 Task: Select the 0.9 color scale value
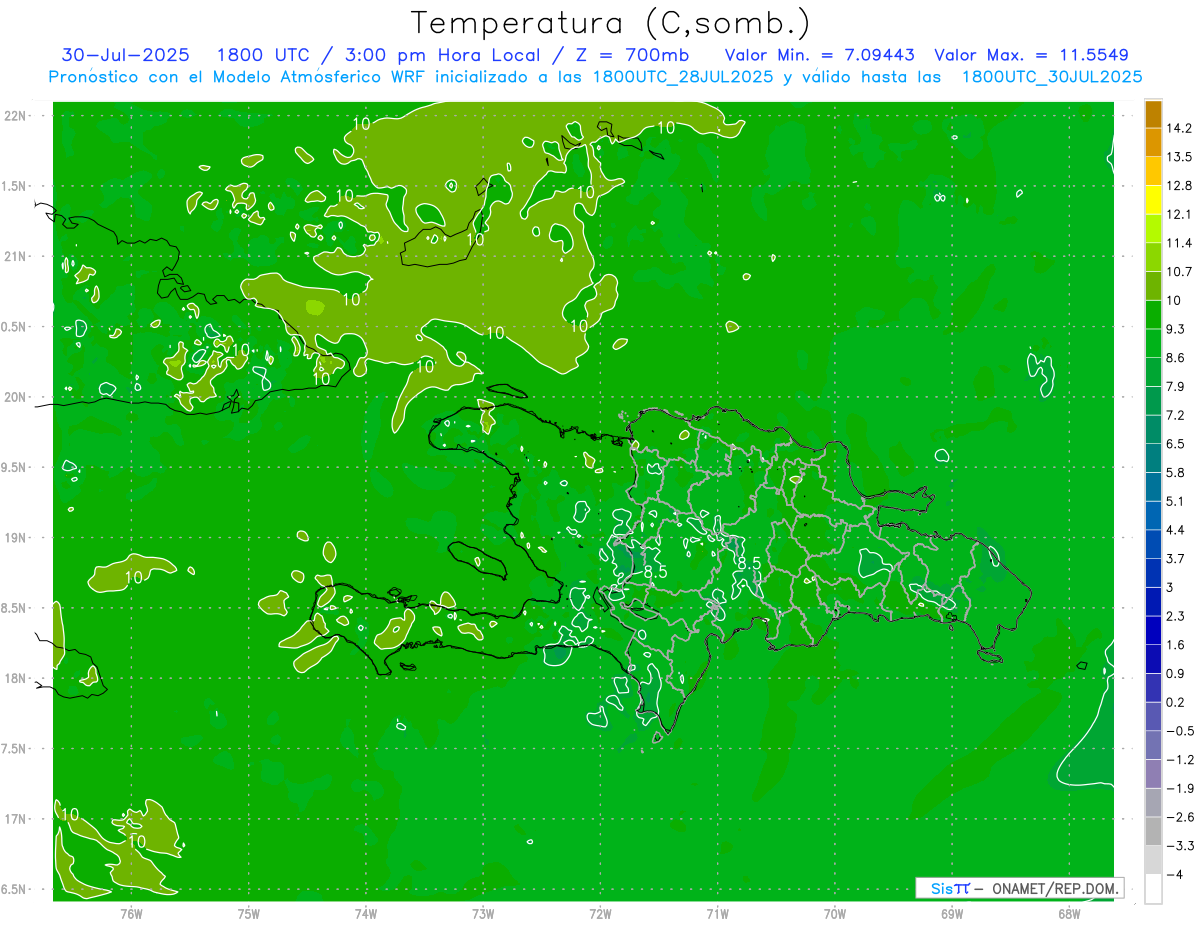(1176, 674)
